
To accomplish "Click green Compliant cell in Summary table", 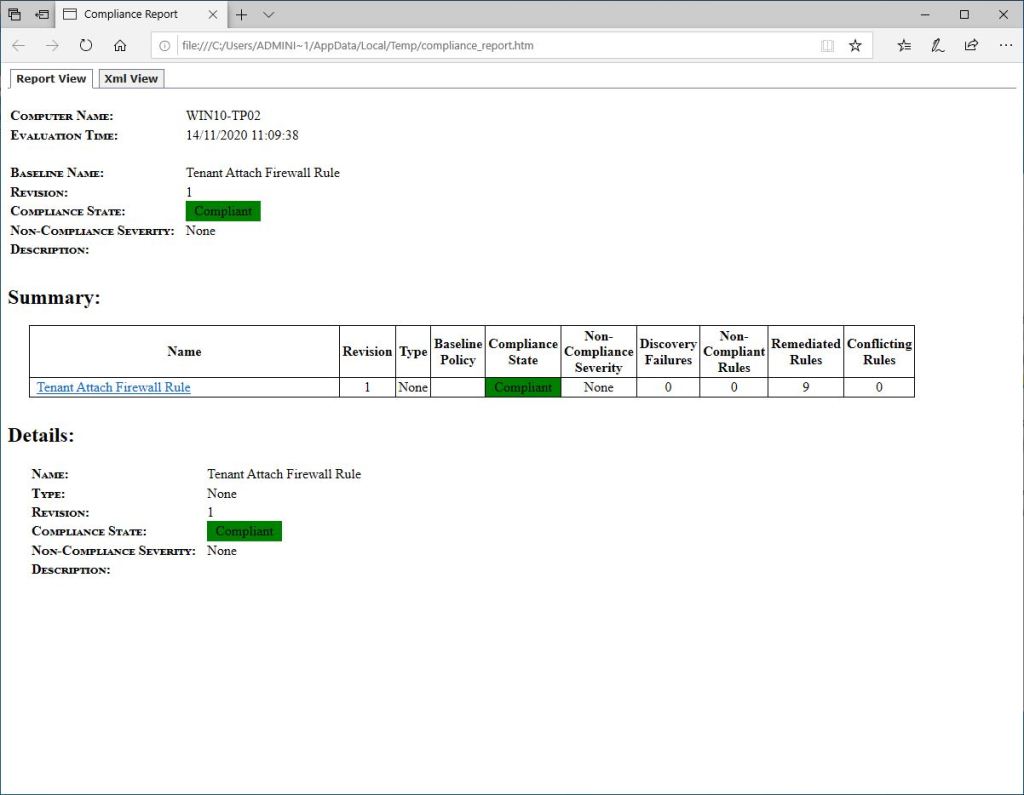I will 523,388.
